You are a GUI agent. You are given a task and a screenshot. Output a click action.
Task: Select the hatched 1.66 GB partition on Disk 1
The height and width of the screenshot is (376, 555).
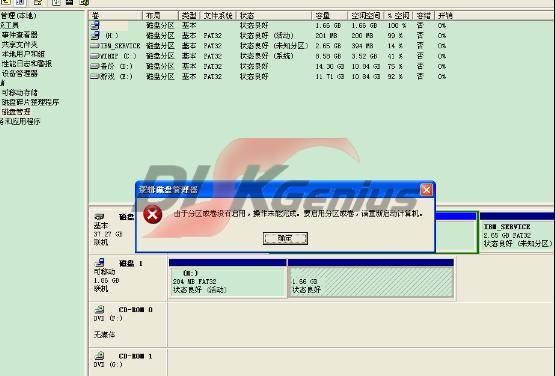pos(371,281)
